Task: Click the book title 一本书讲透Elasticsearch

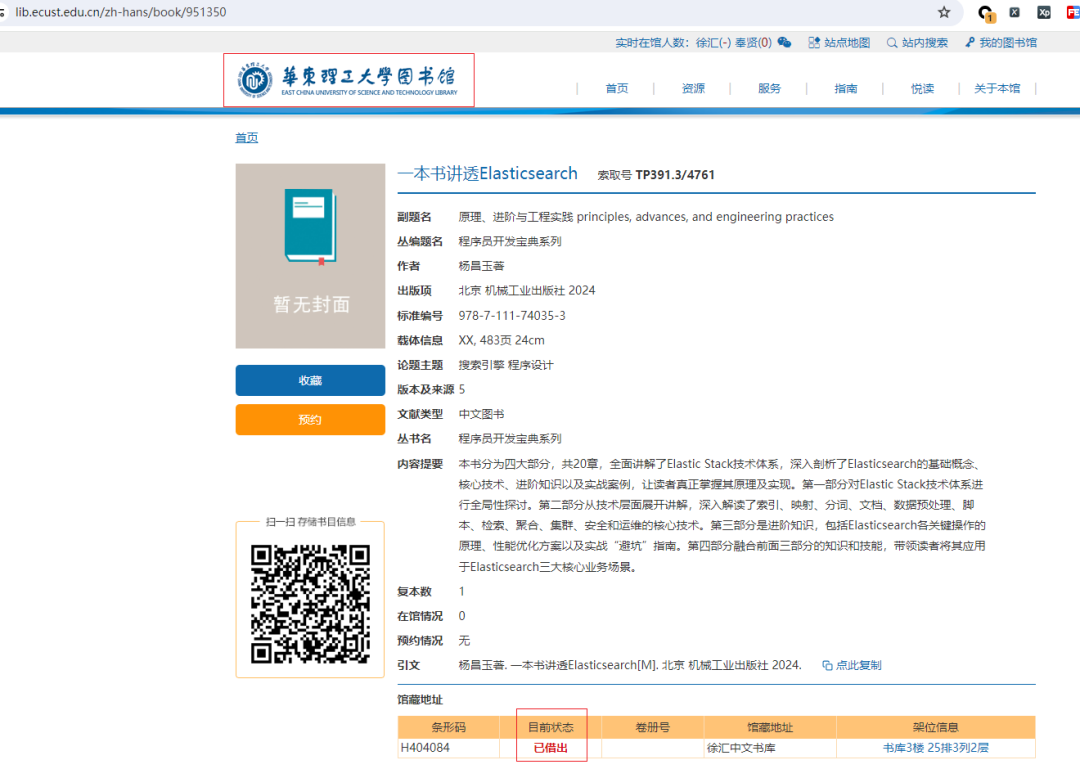Action: point(488,174)
